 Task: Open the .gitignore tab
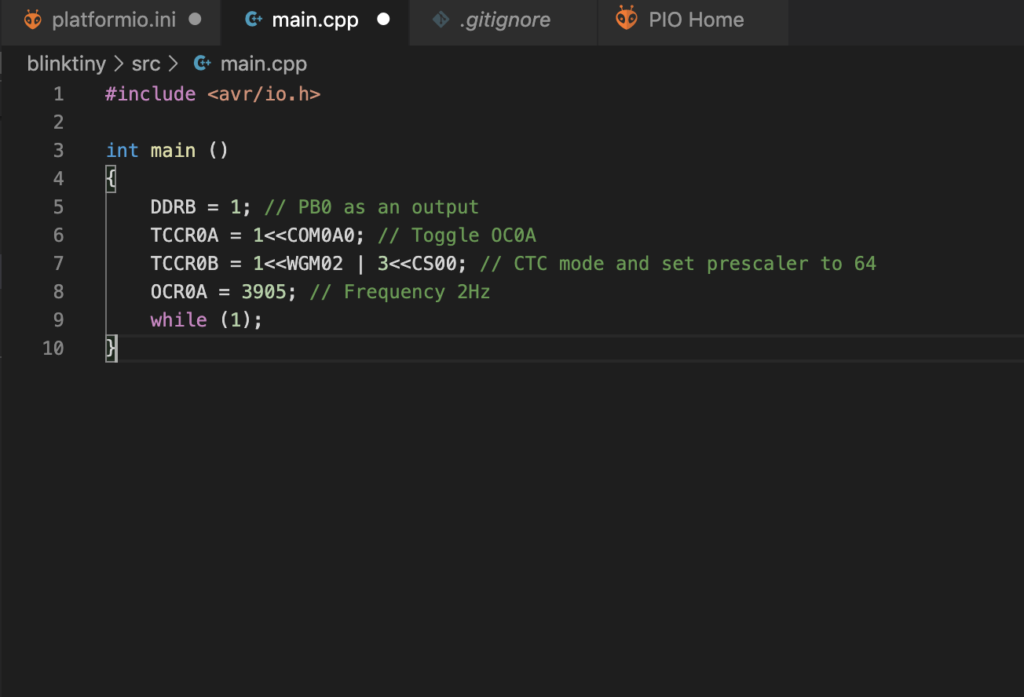tap(504, 20)
